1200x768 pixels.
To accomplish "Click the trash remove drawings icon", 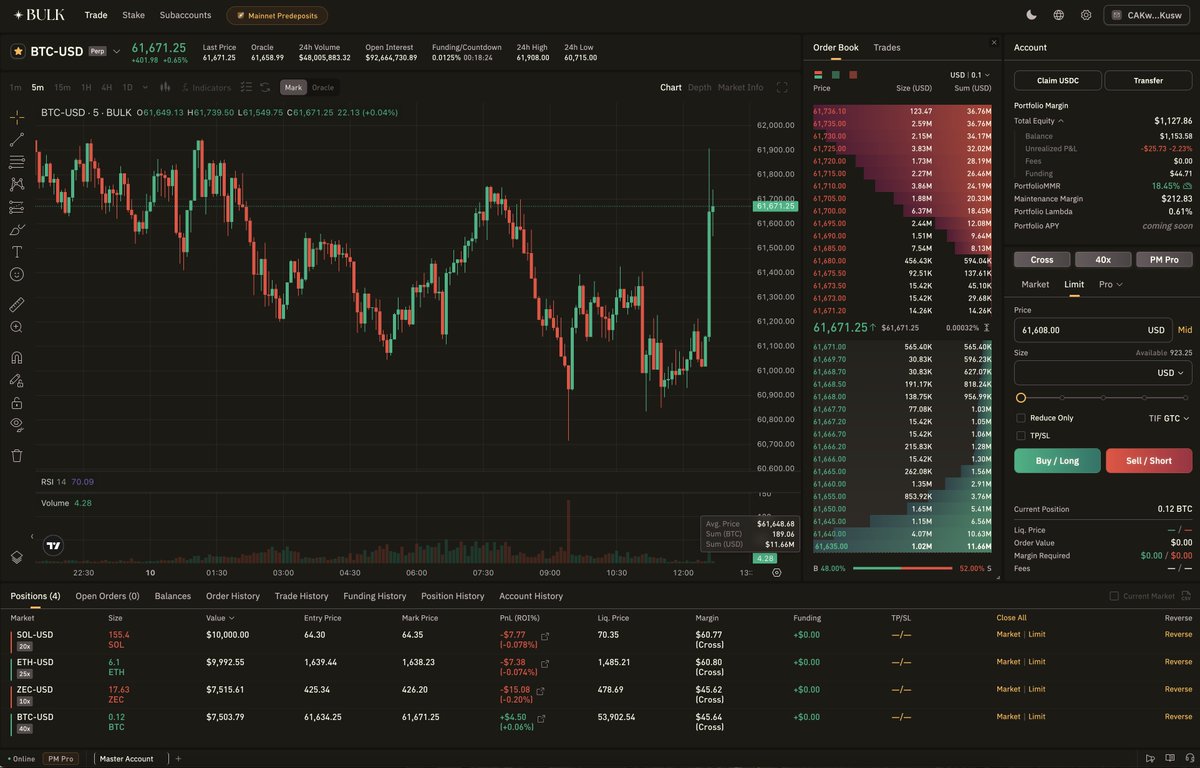I will tap(16, 455).
